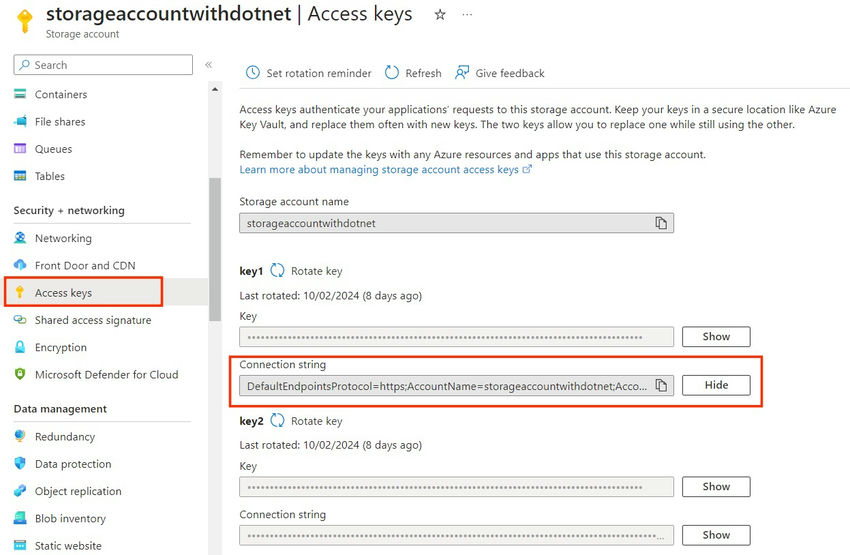Open Shared access signature in sidebar
Screen dimensions: 850x555
point(93,320)
